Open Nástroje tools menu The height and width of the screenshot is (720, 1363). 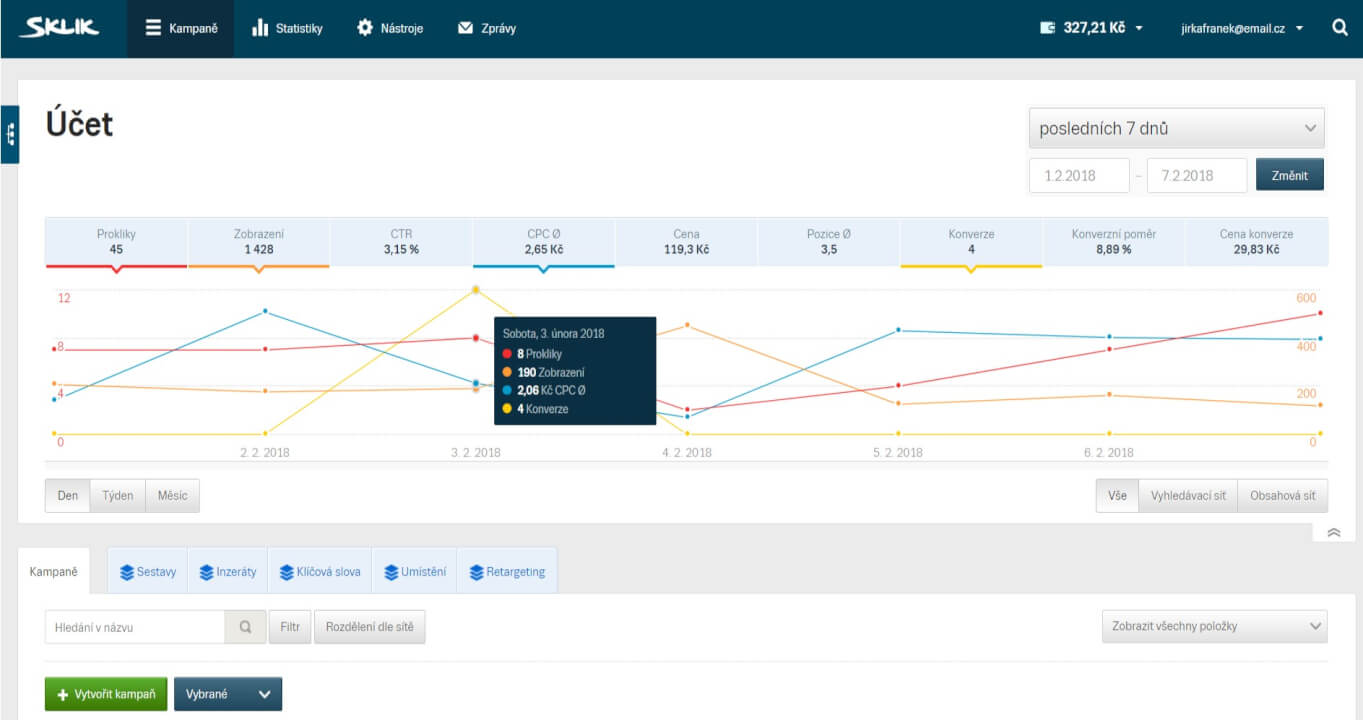coord(390,28)
